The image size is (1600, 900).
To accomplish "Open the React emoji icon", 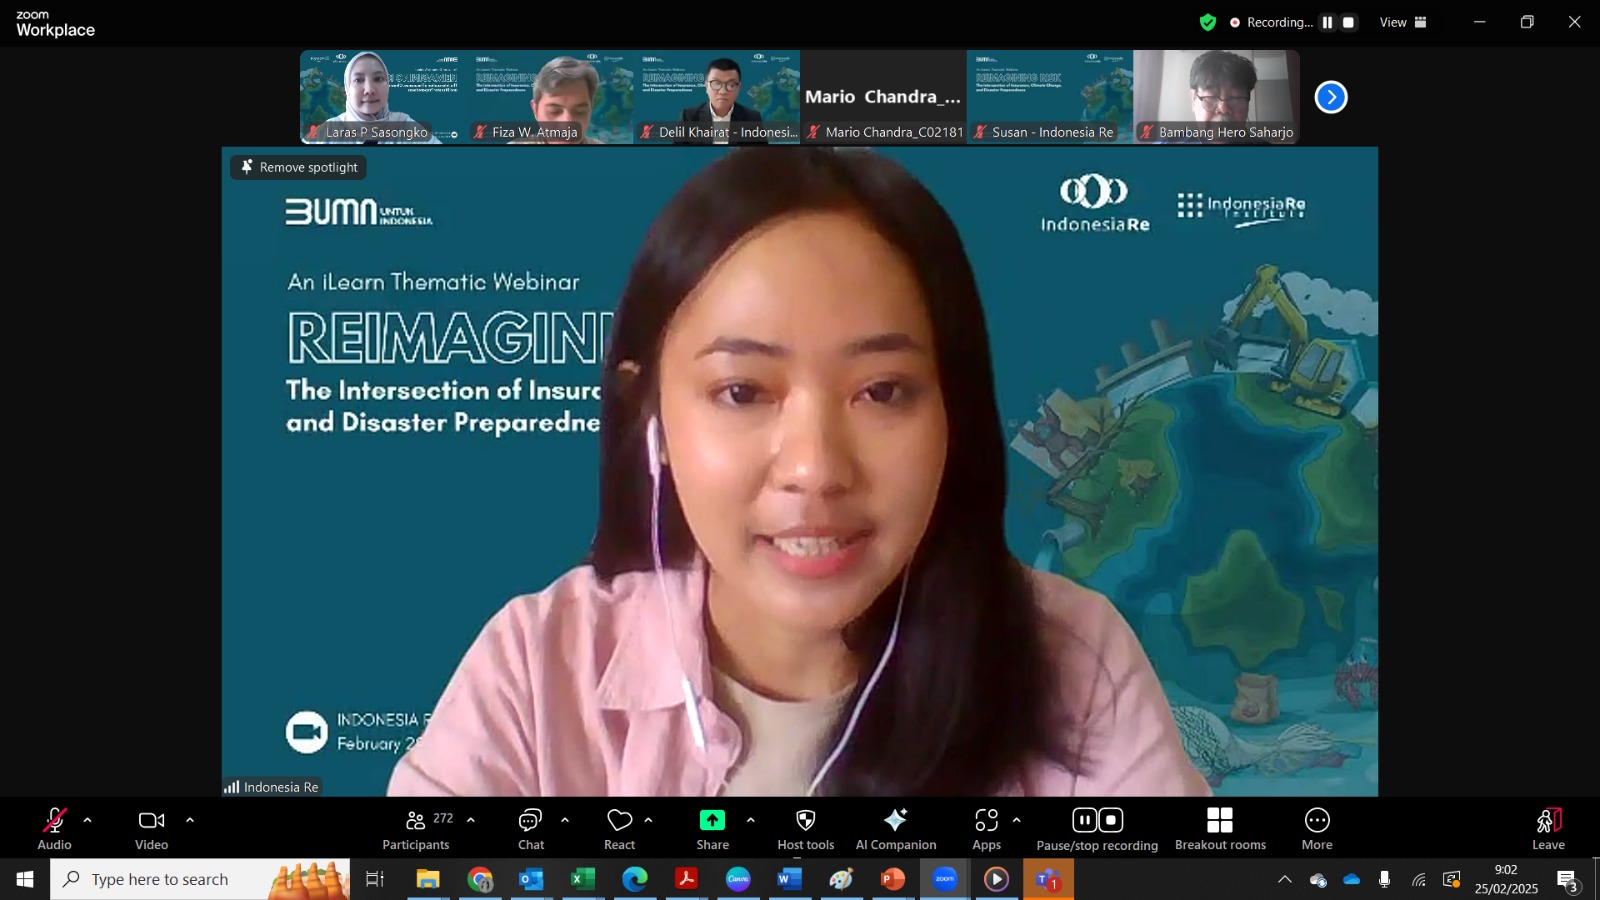I will [620, 821].
